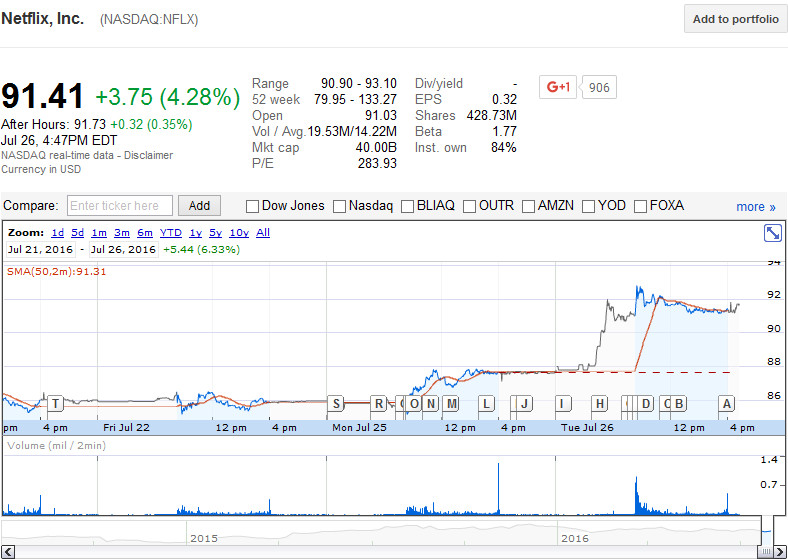The image size is (788, 559).
Task: Click the 52 week range 79.95 - 133.27
Action: (x=355, y=99)
